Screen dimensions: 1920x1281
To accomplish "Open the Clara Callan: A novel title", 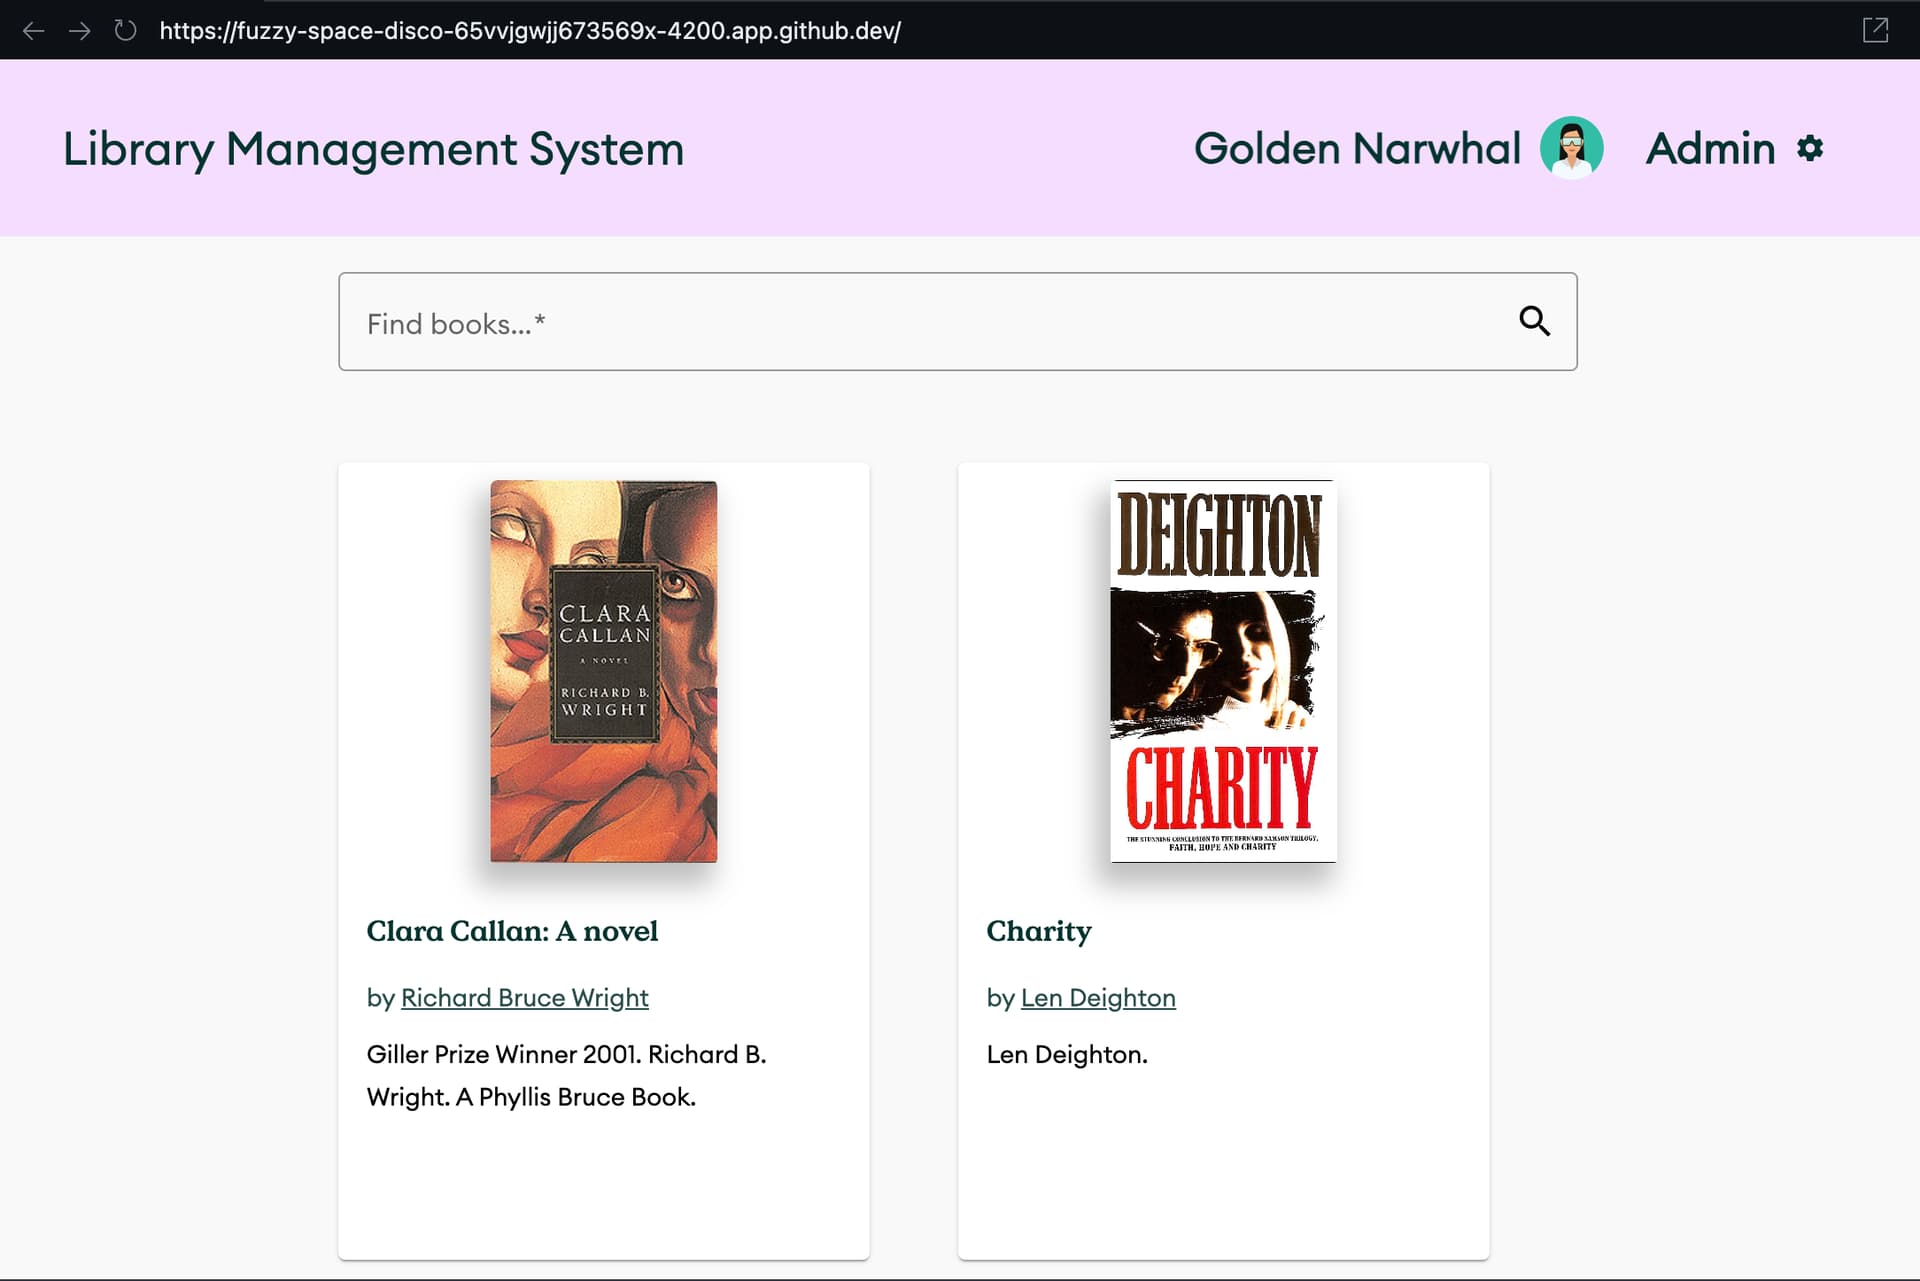I will tap(512, 931).
